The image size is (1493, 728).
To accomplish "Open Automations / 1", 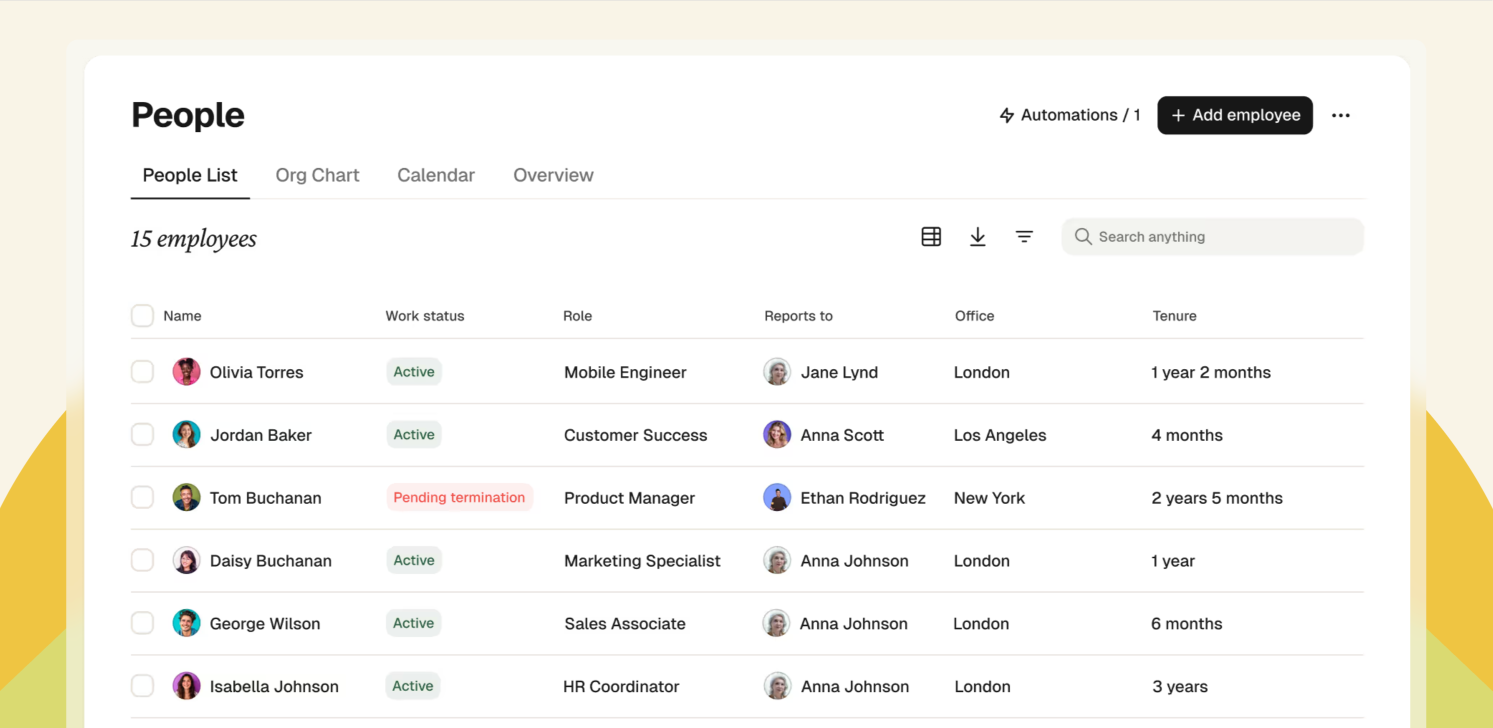I will [x=1070, y=114].
